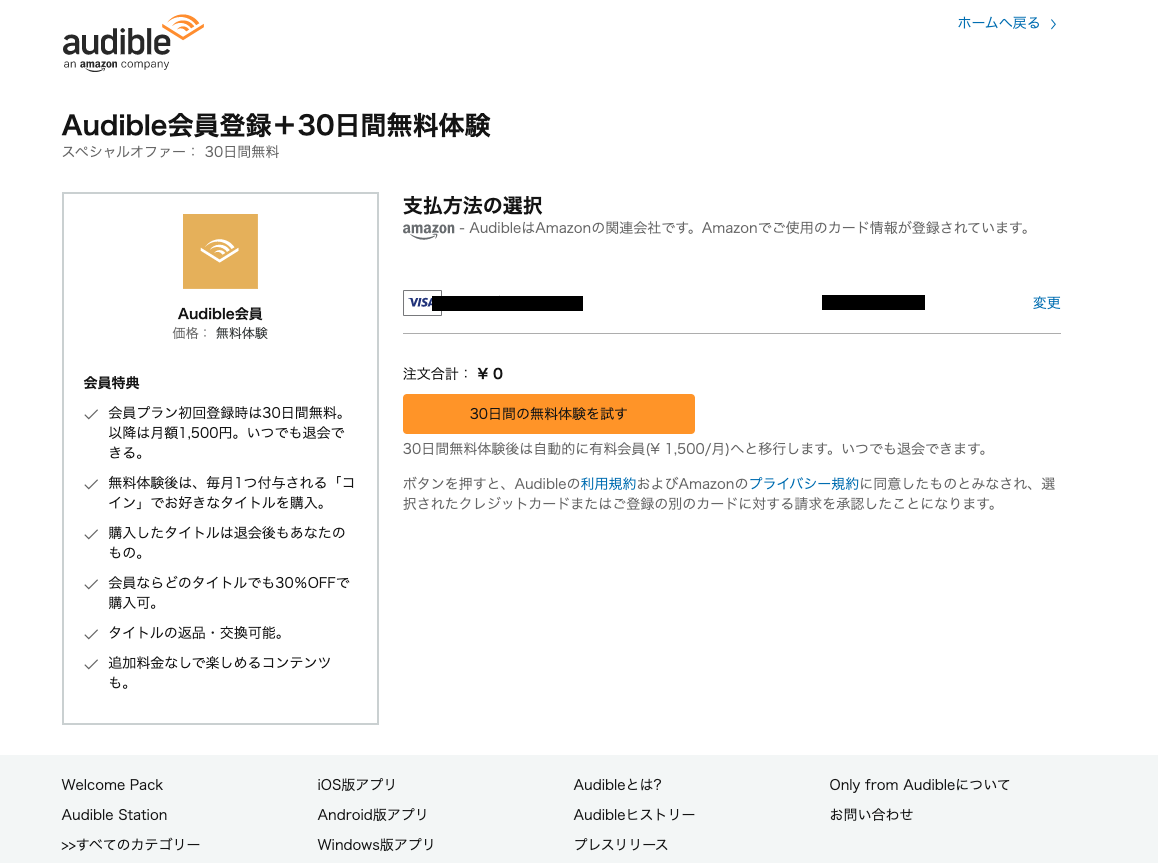Open the プライバシー規約 privacy link
This screenshot has width=1158, height=863.
pos(804,484)
